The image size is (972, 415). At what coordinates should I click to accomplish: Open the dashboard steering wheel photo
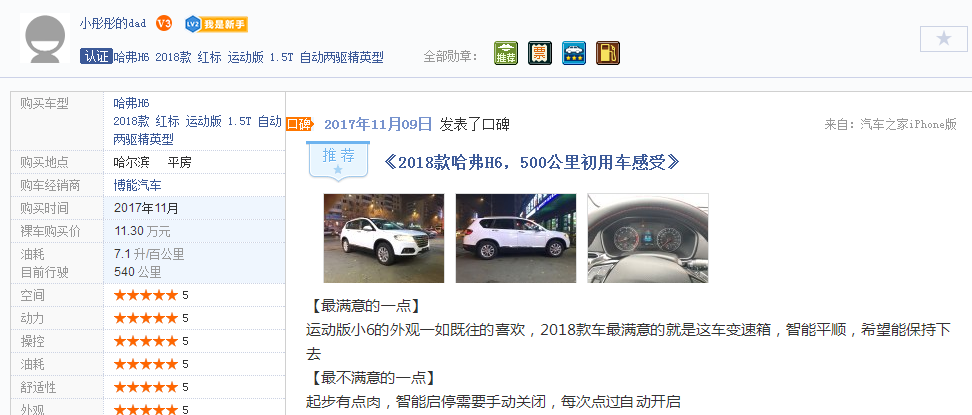click(x=648, y=238)
